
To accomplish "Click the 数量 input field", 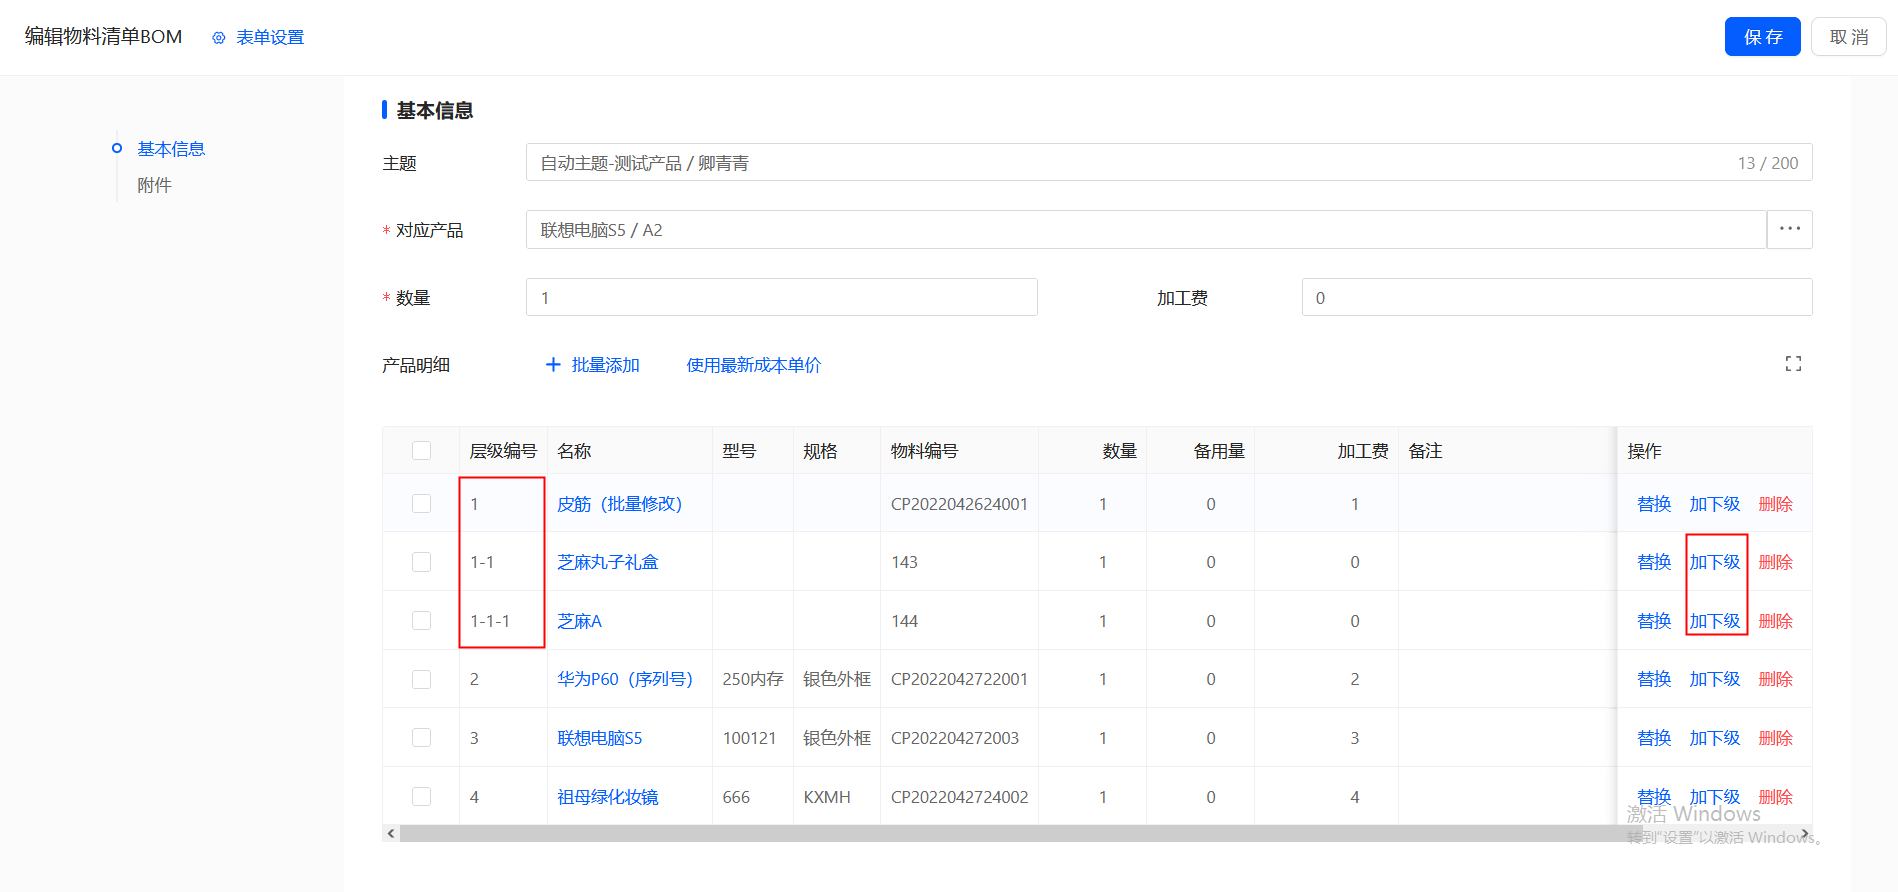I will pyautogui.click(x=781, y=297).
